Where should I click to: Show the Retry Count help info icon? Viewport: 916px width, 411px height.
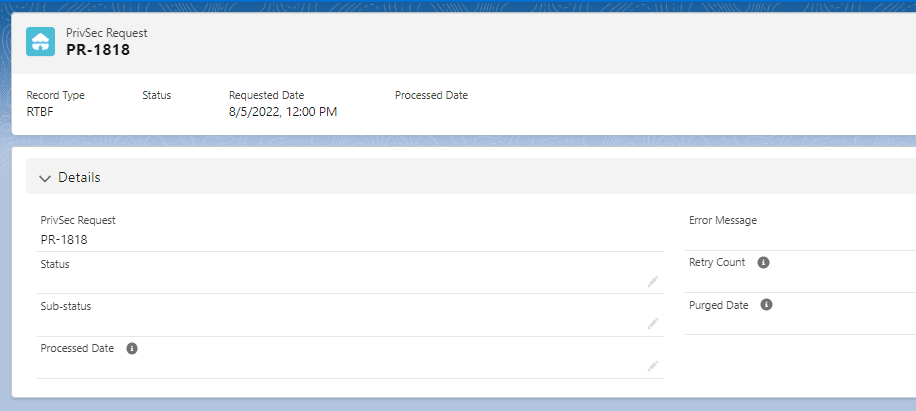pos(763,263)
